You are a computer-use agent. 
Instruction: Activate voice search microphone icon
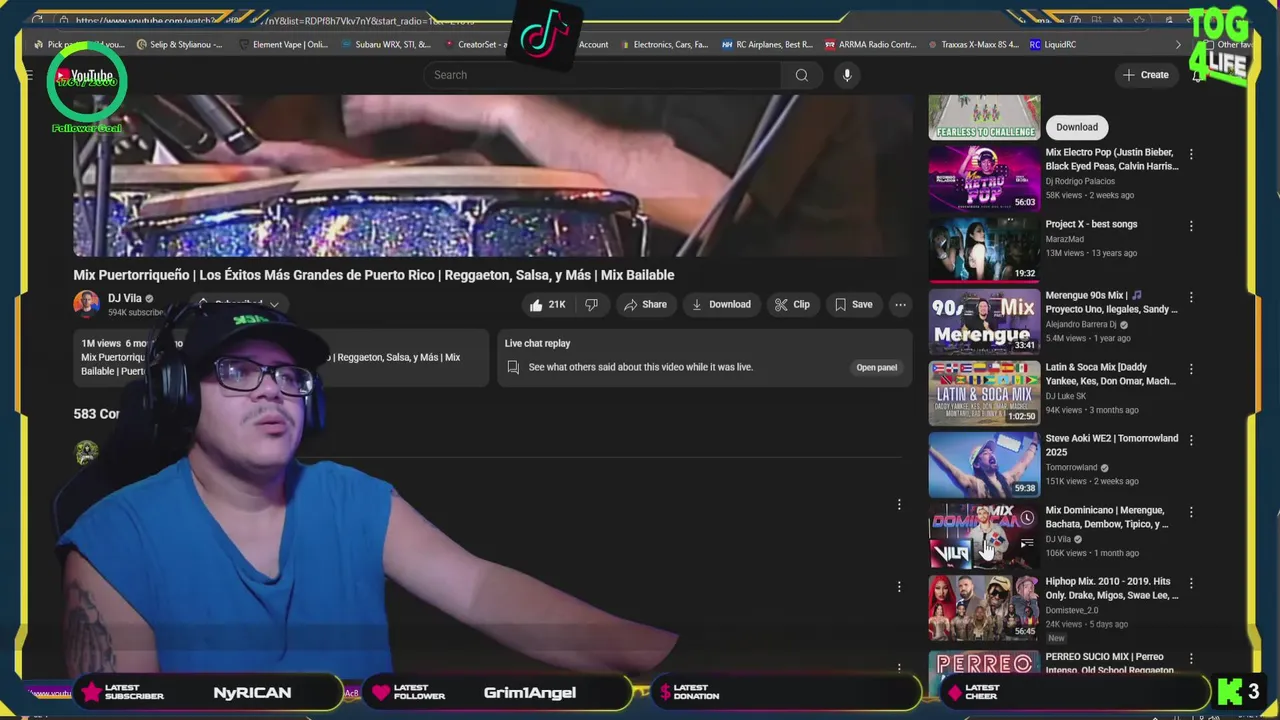847,75
